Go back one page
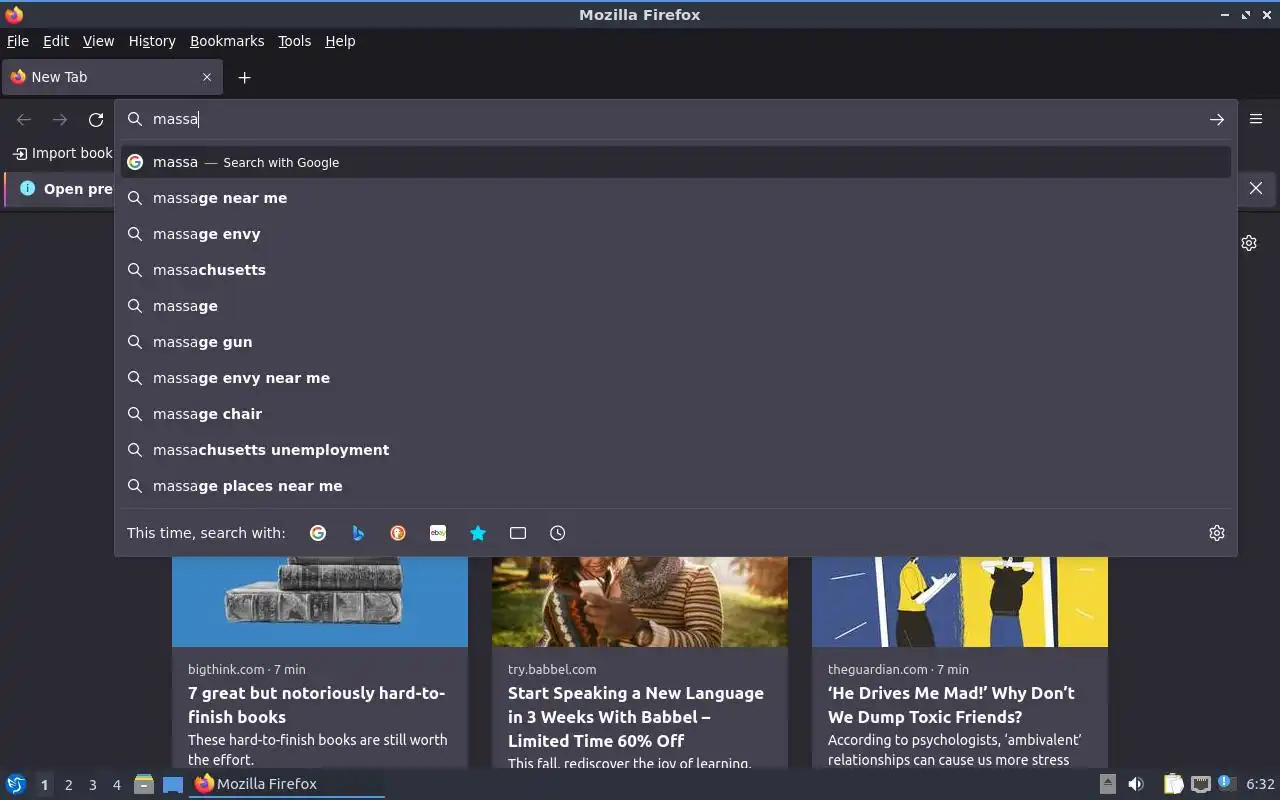 (24, 119)
